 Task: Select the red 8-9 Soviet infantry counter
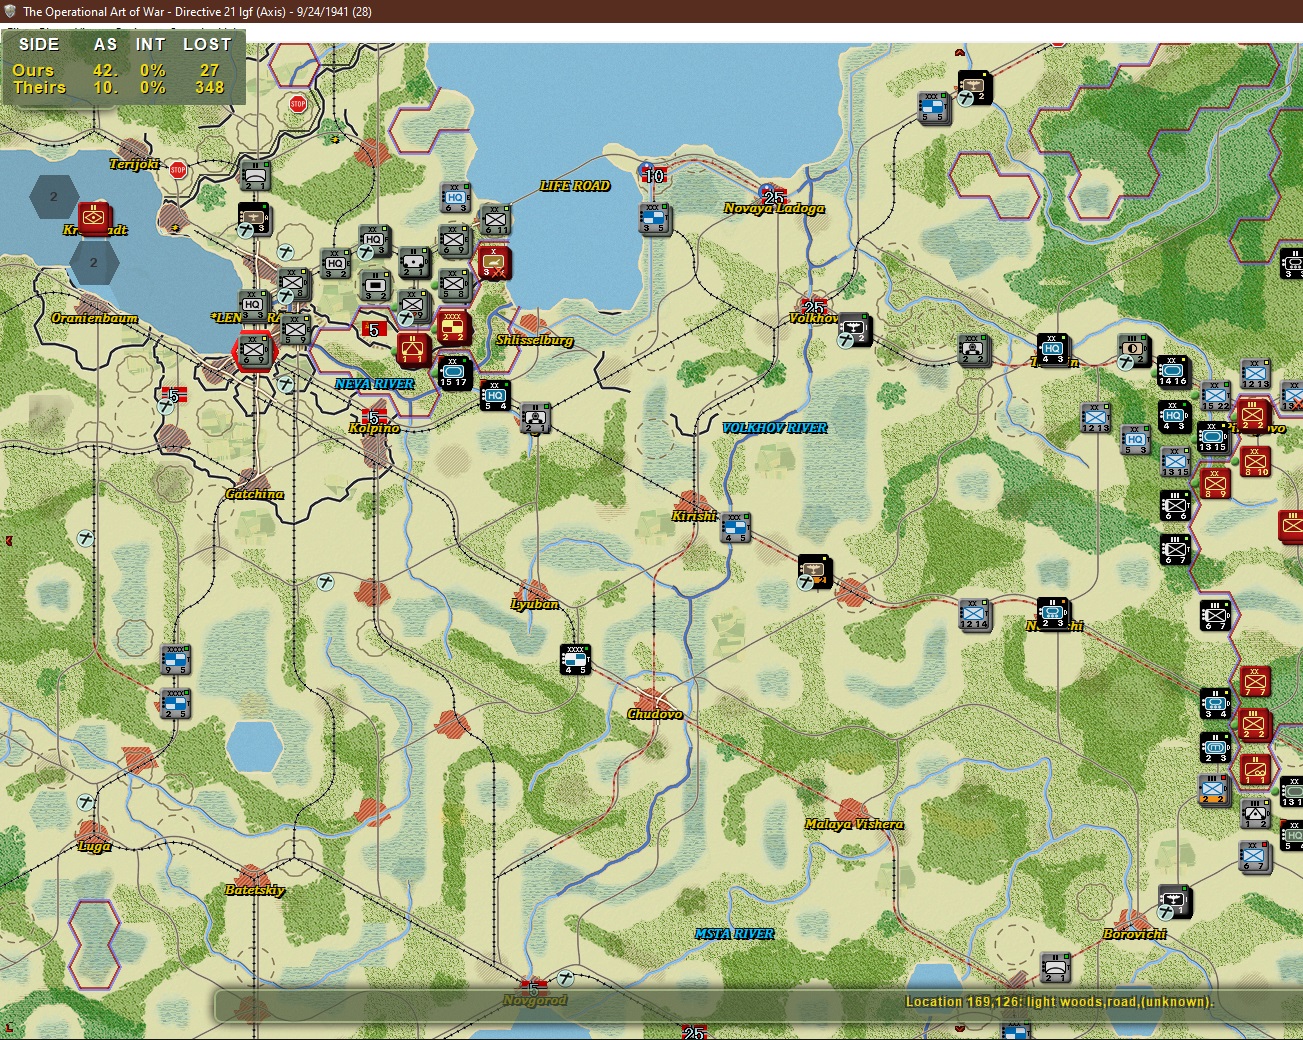tap(1215, 482)
